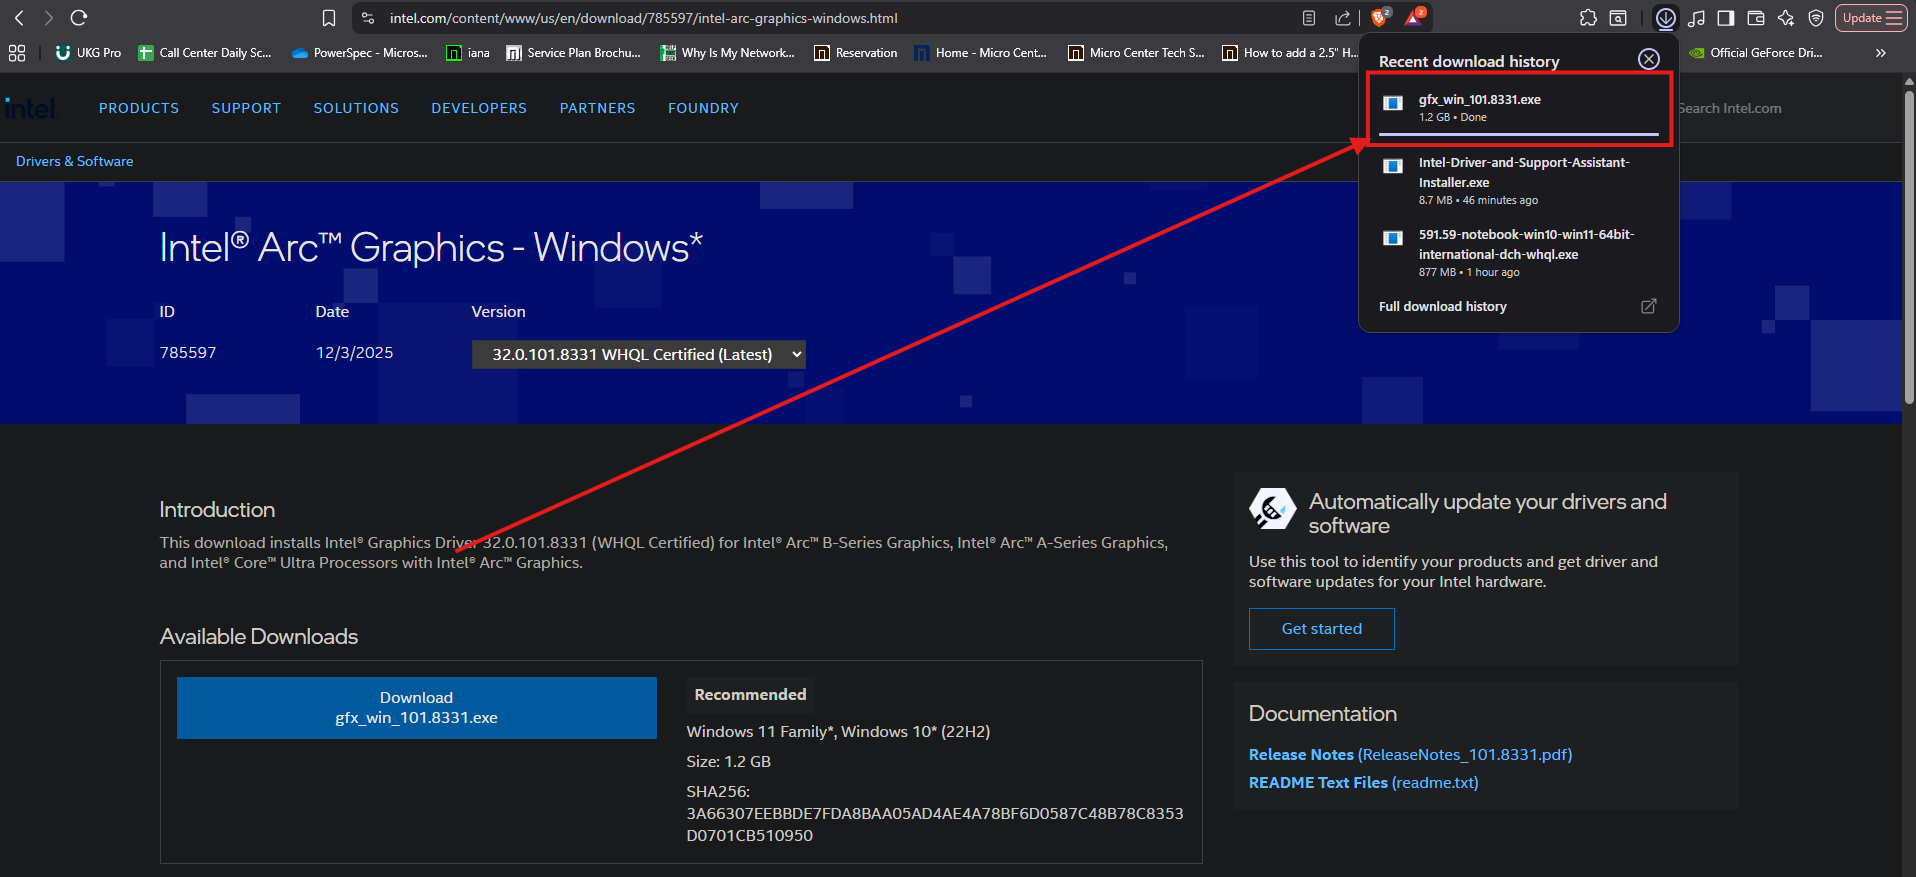Open the How to add a 2.5" H... bookmark

point(1290,53)
